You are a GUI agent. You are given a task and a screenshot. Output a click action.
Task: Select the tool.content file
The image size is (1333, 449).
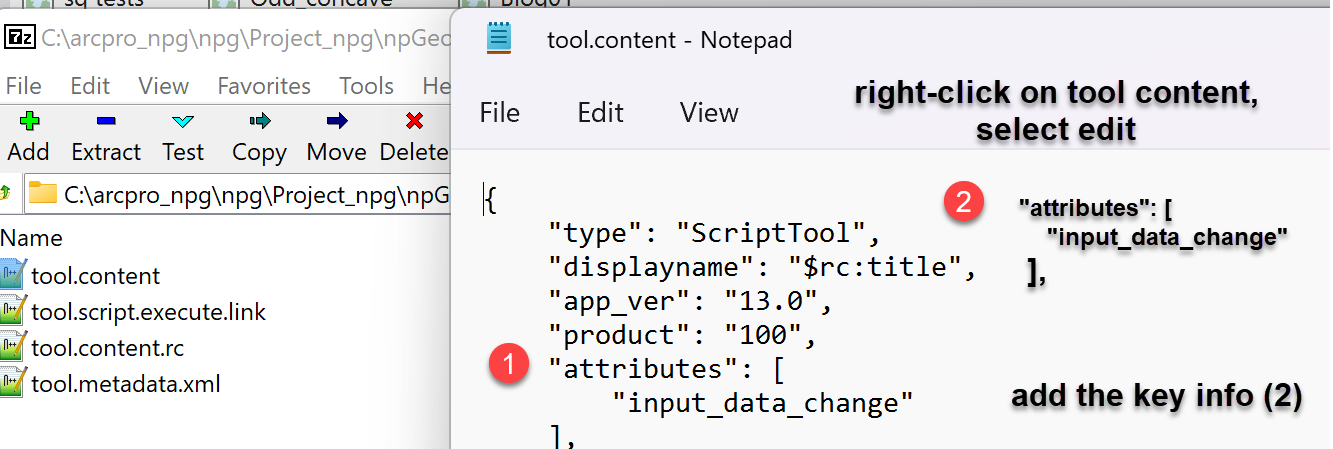point(95,275)
